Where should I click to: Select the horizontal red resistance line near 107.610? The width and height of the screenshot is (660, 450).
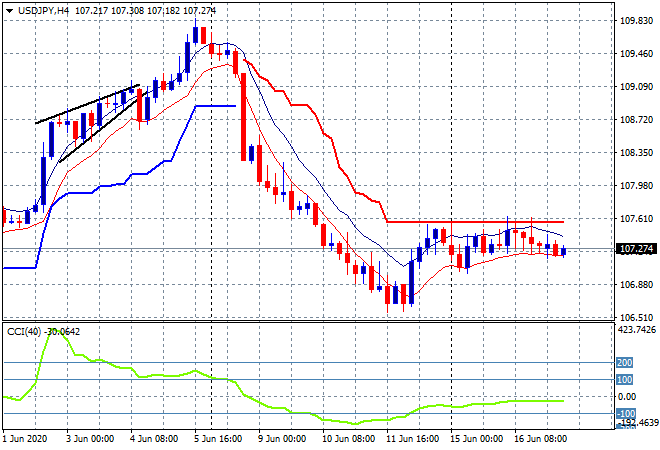pos(475,221)
